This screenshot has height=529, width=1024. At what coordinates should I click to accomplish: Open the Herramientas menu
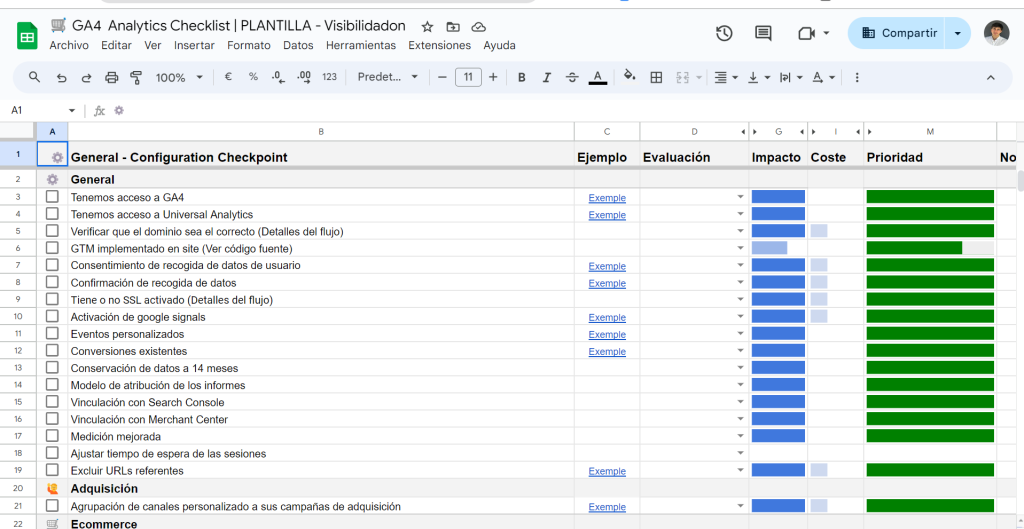click(360, 45)
